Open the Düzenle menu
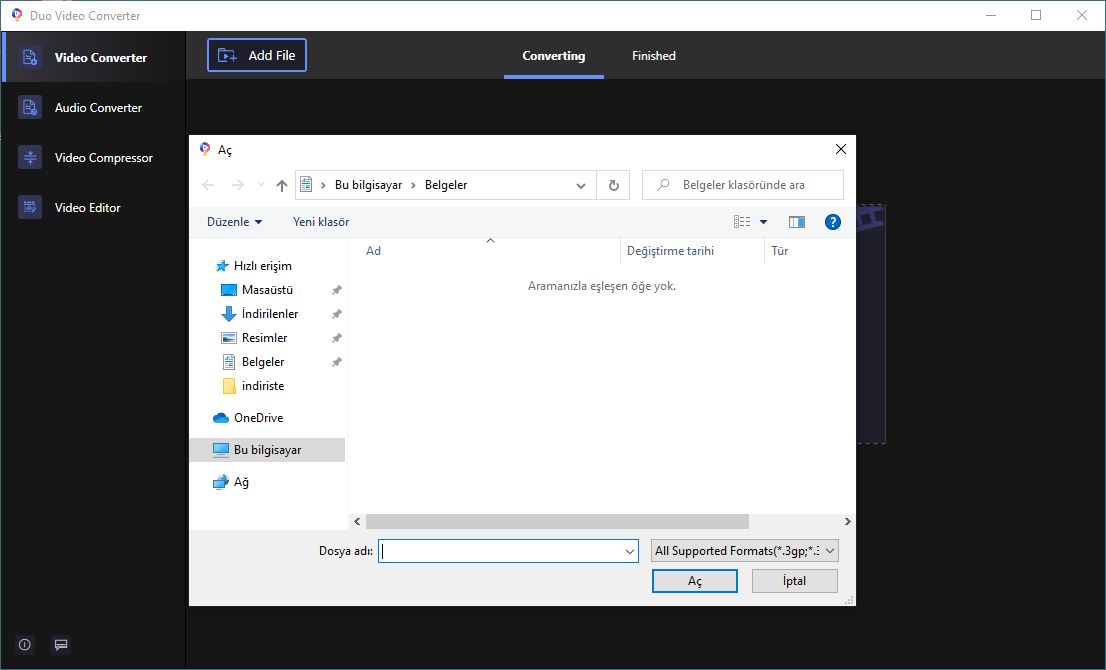 (x=234, y=221)
